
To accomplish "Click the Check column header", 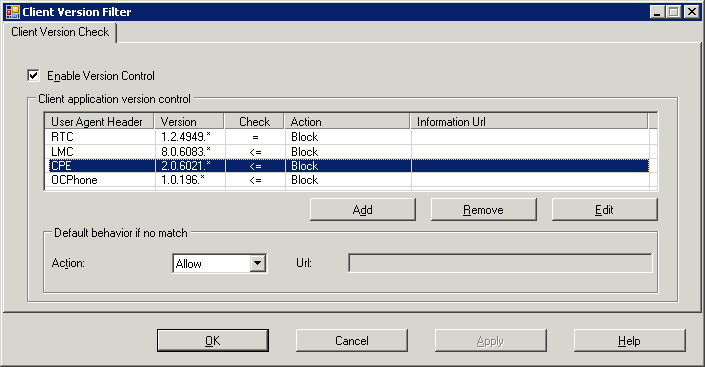I will 254,121.
